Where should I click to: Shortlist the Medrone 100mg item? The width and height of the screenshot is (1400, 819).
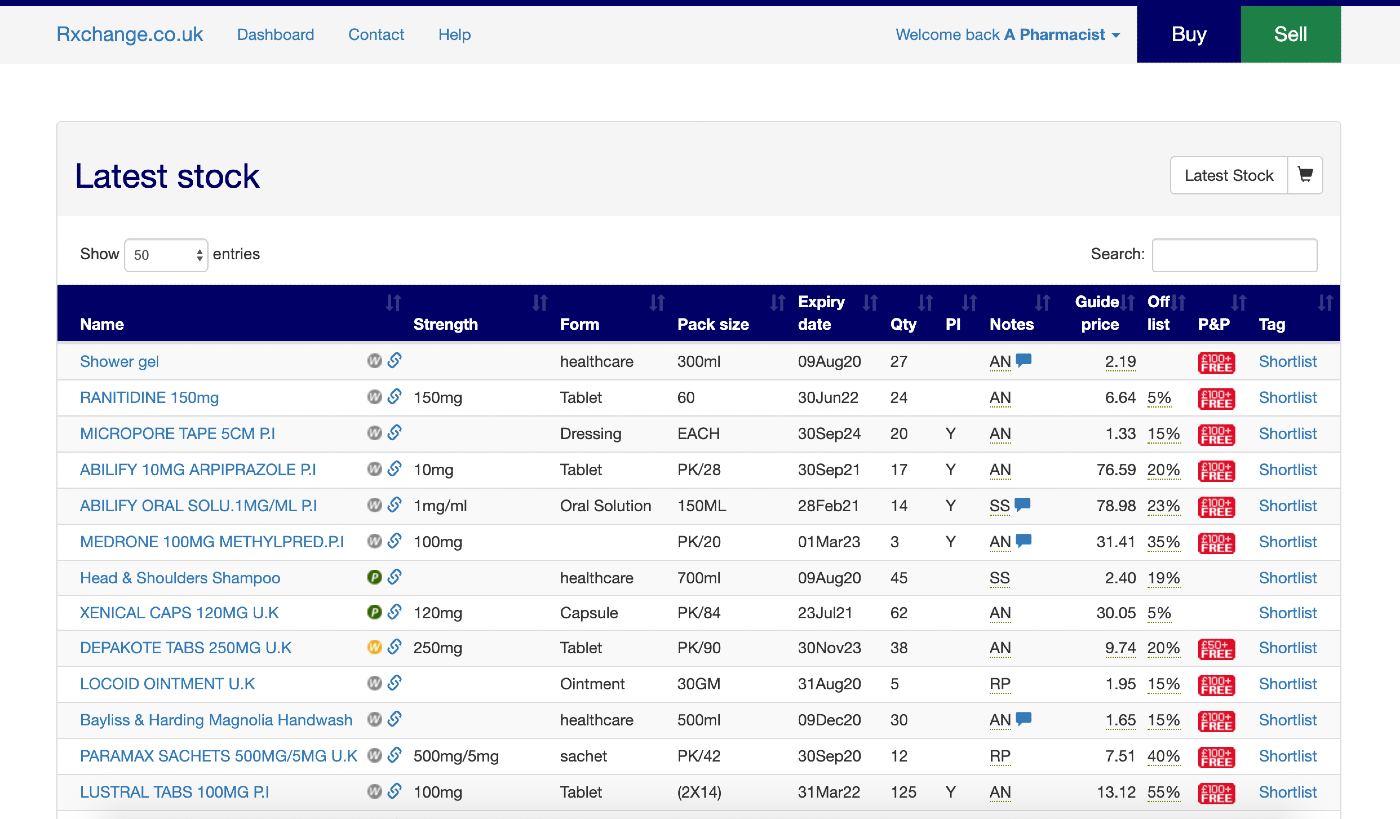1287,541
